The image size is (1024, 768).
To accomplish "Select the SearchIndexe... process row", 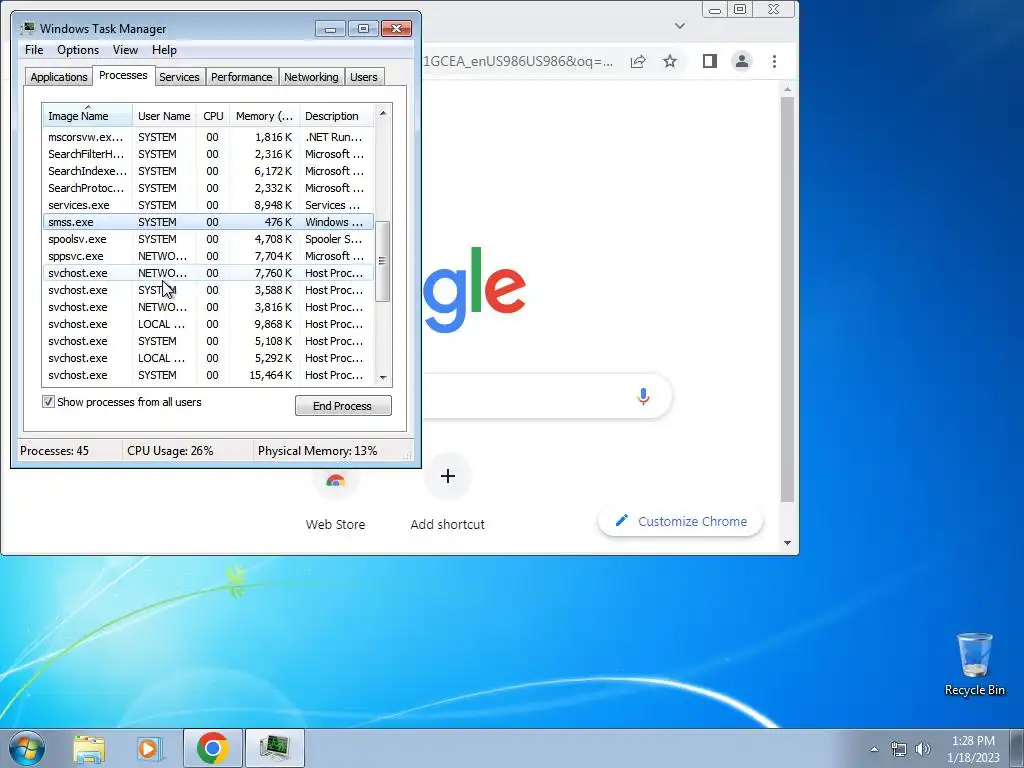I will (x=208, y=171).
